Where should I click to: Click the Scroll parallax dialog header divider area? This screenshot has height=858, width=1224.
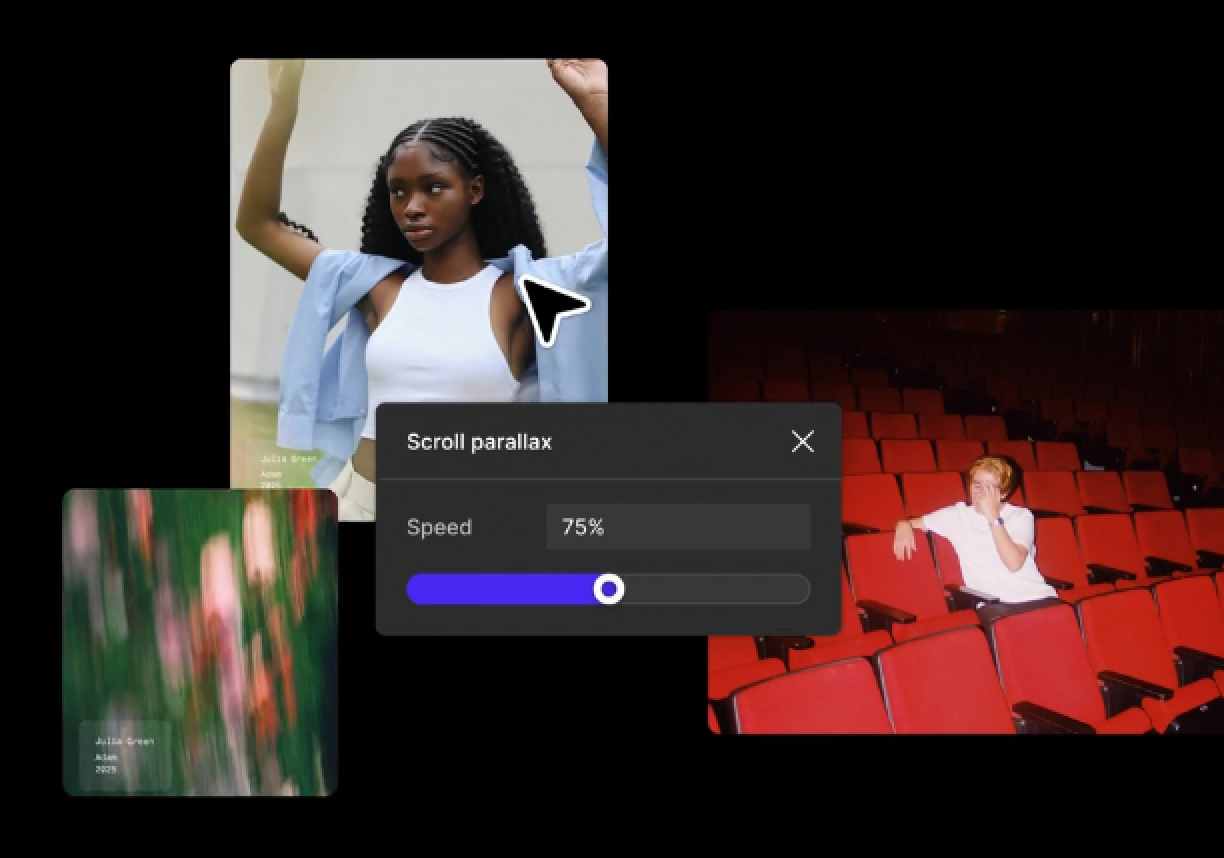point(608,479)
